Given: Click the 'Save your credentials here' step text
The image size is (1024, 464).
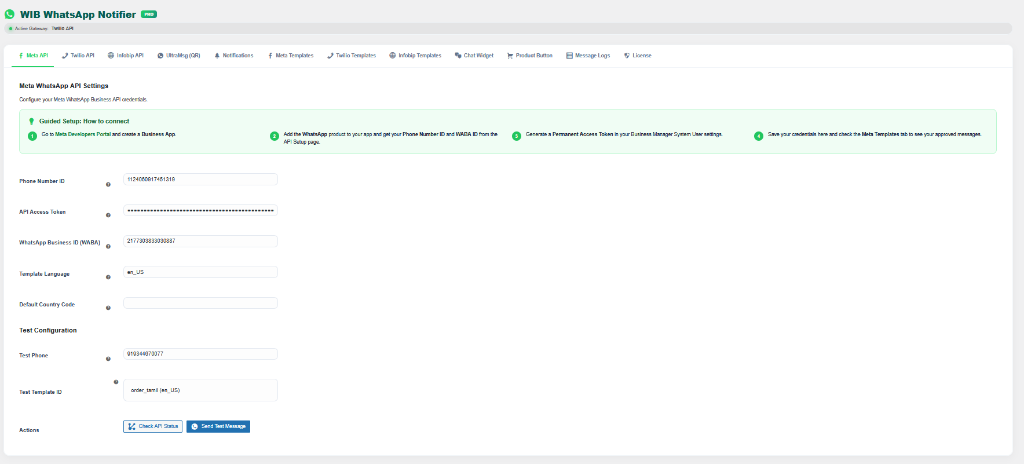Looking at the screenshot, I should (874, 133).
